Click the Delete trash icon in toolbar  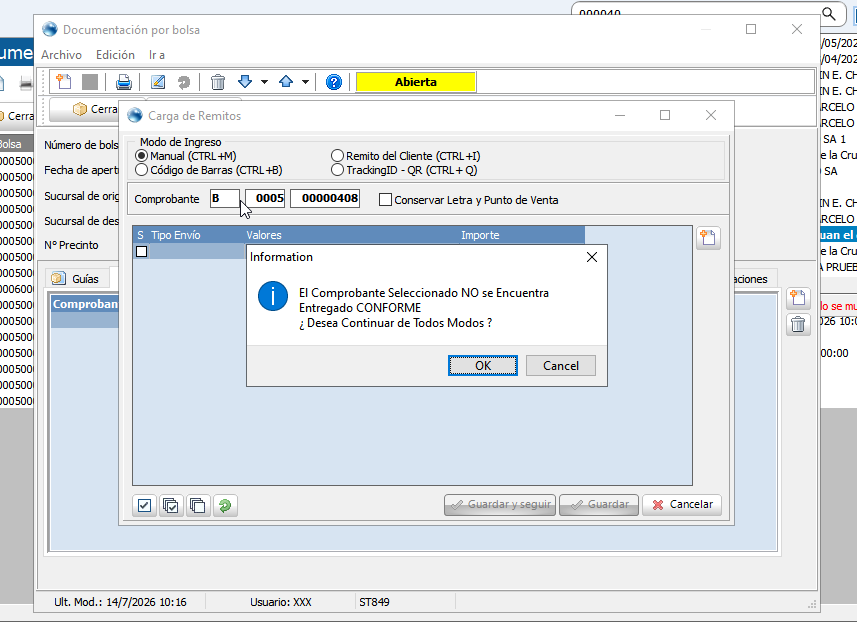(218, 82)
